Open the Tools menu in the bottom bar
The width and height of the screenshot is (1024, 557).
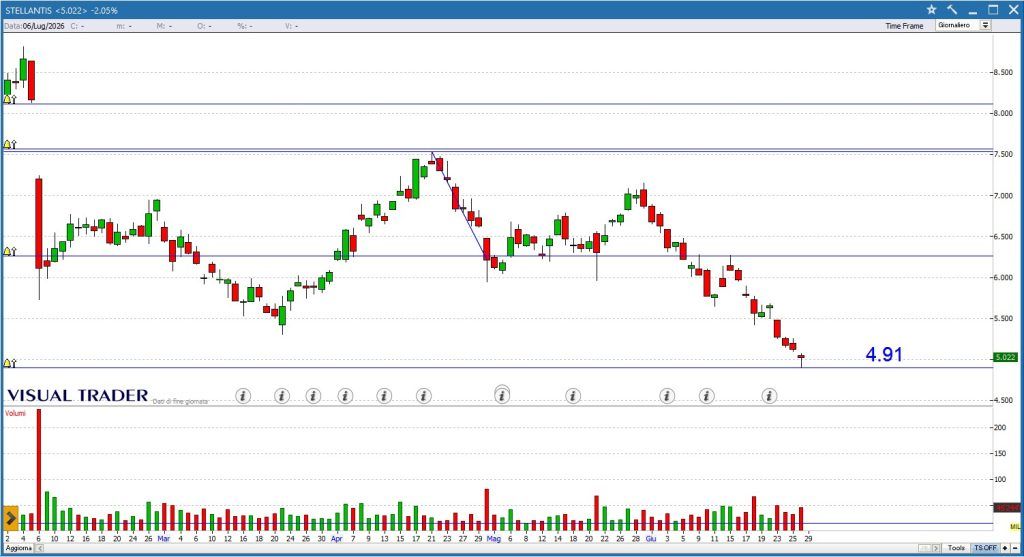[956, 549]
